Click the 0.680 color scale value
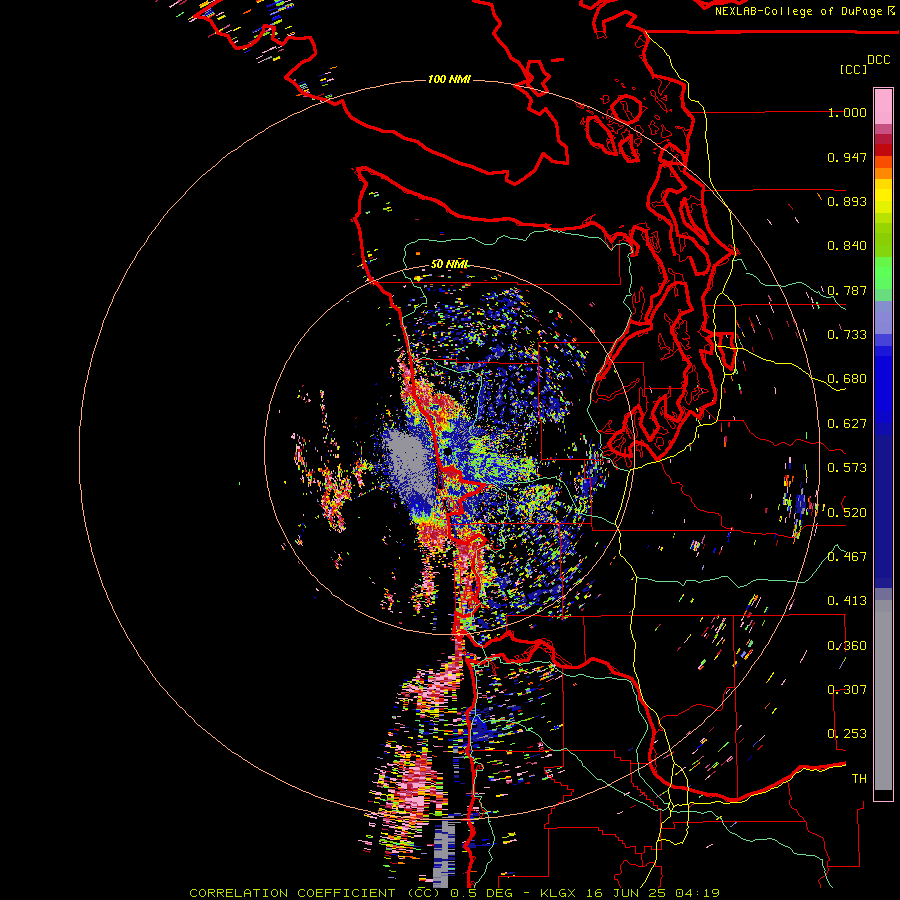 [x=847, y=379]
